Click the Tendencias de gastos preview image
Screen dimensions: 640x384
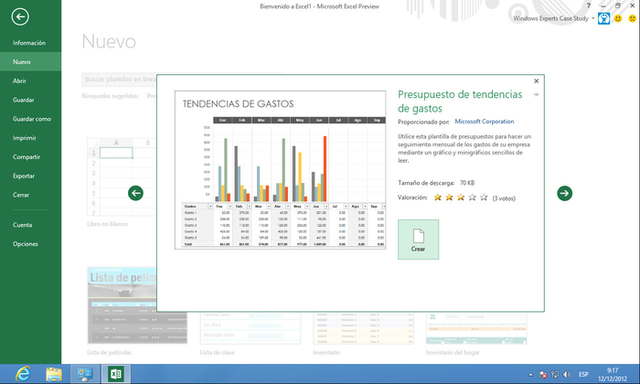click(x=280, y=170)
